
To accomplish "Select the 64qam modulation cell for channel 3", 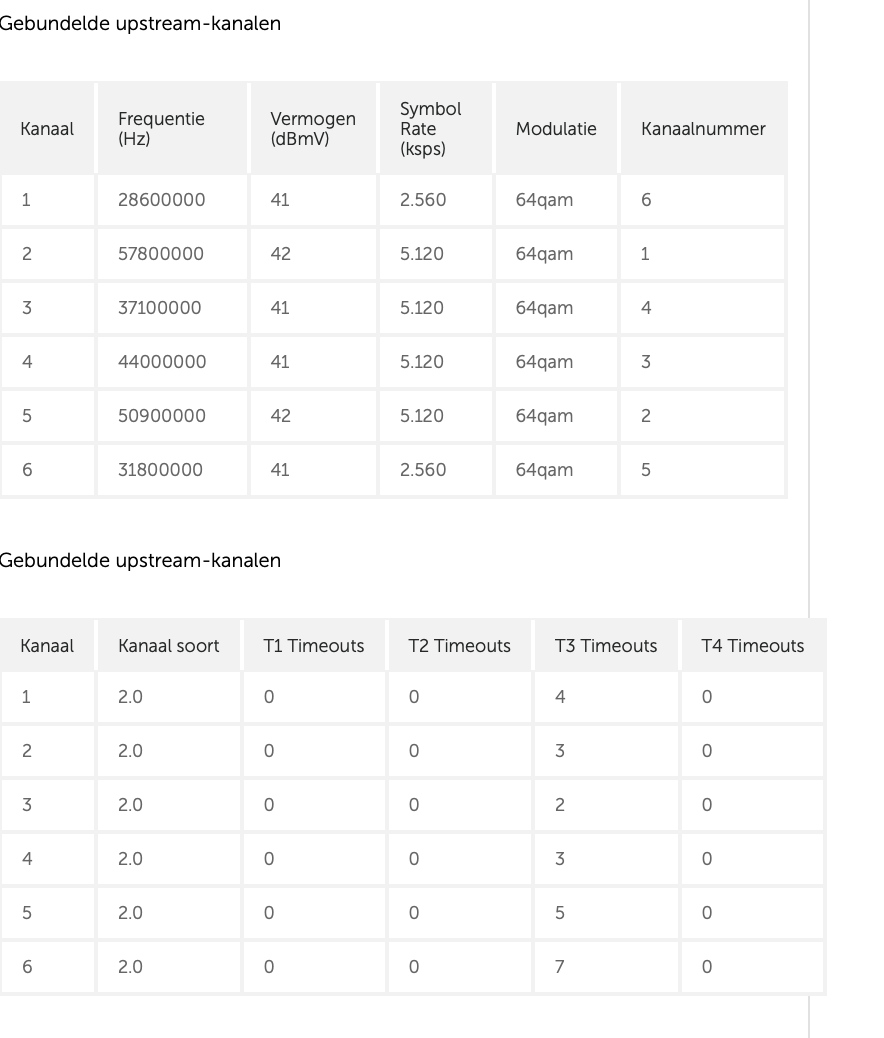I will (544, 308).
